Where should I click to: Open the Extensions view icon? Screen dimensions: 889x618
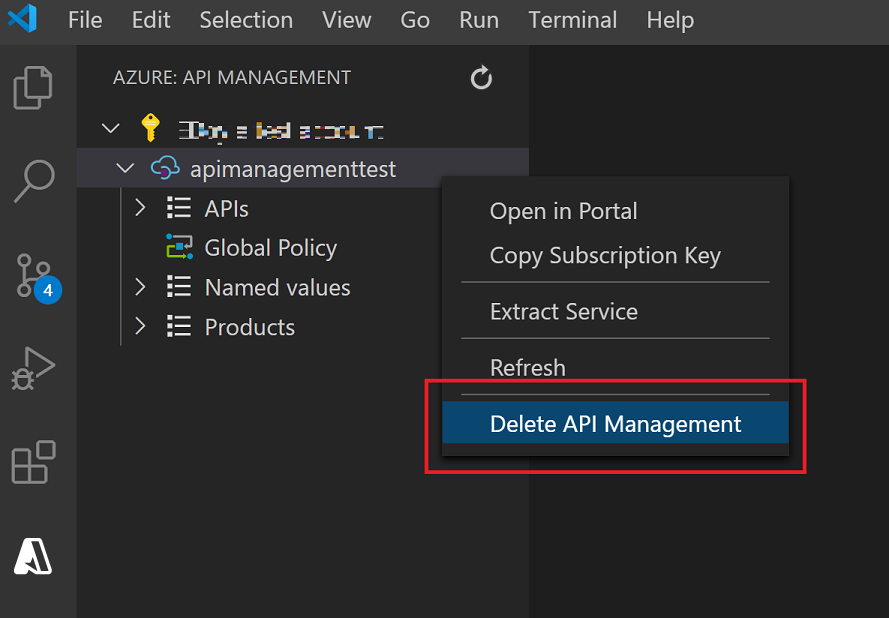pos(33,462)
